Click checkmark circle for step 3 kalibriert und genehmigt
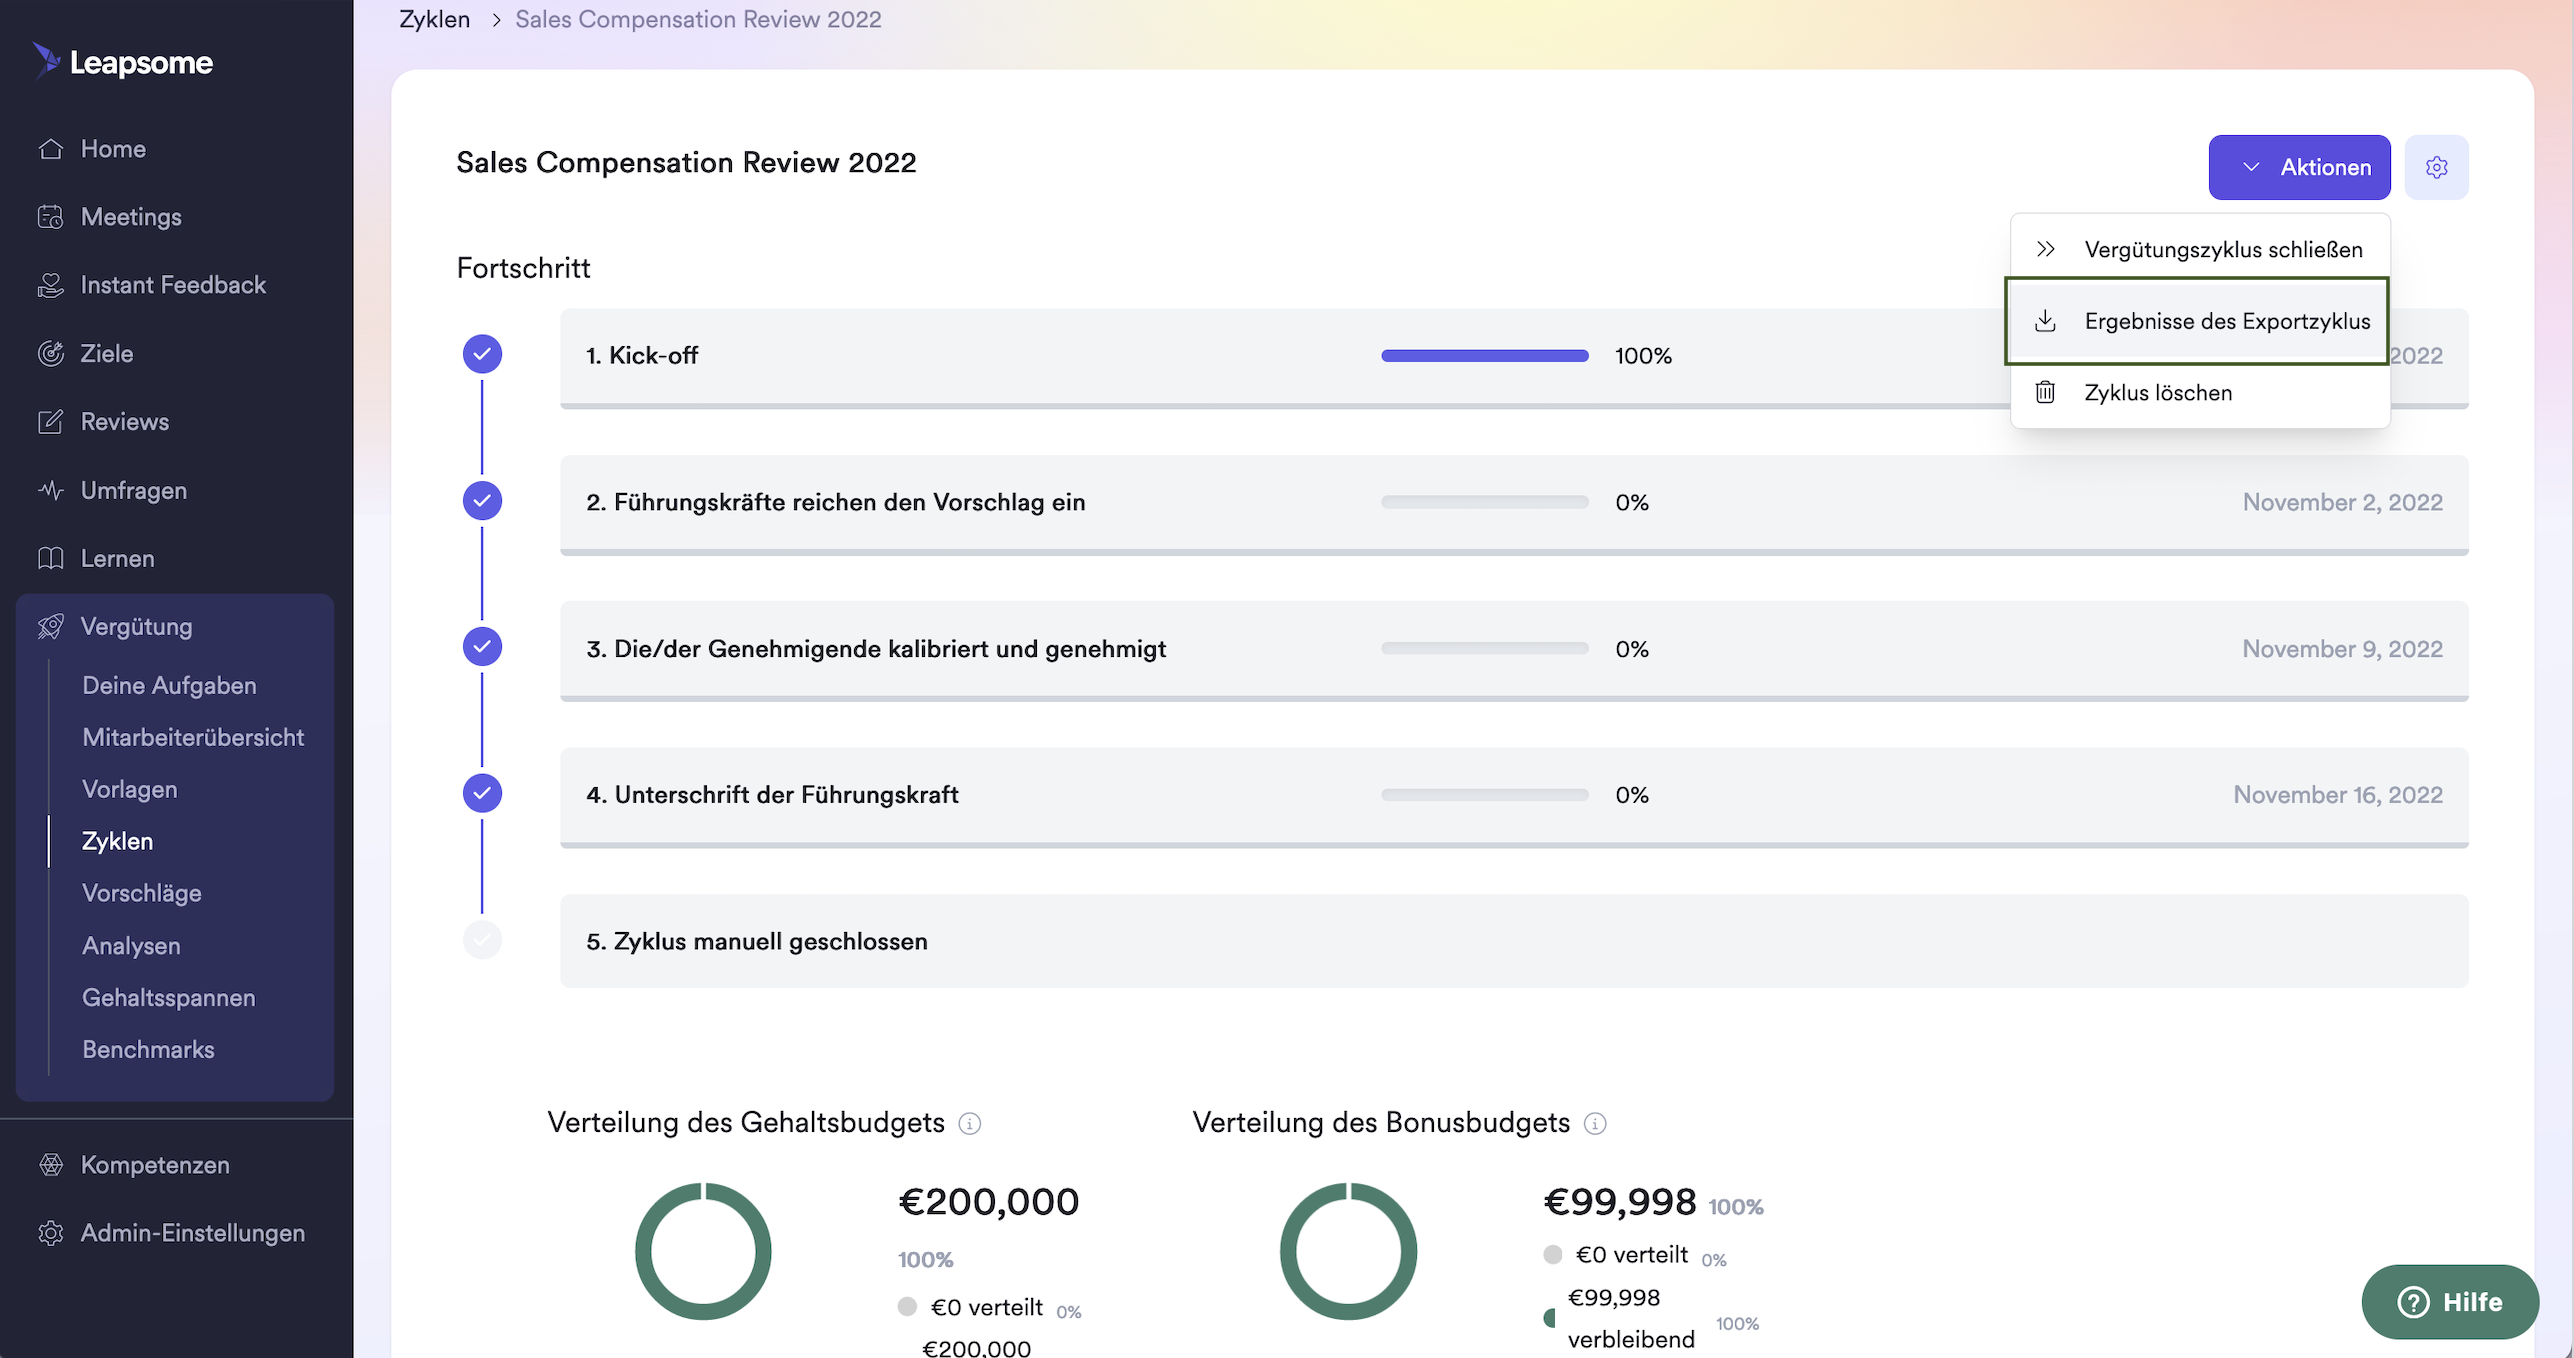The height and width of the screenshot is (1358, 2574). coord(482,647)
